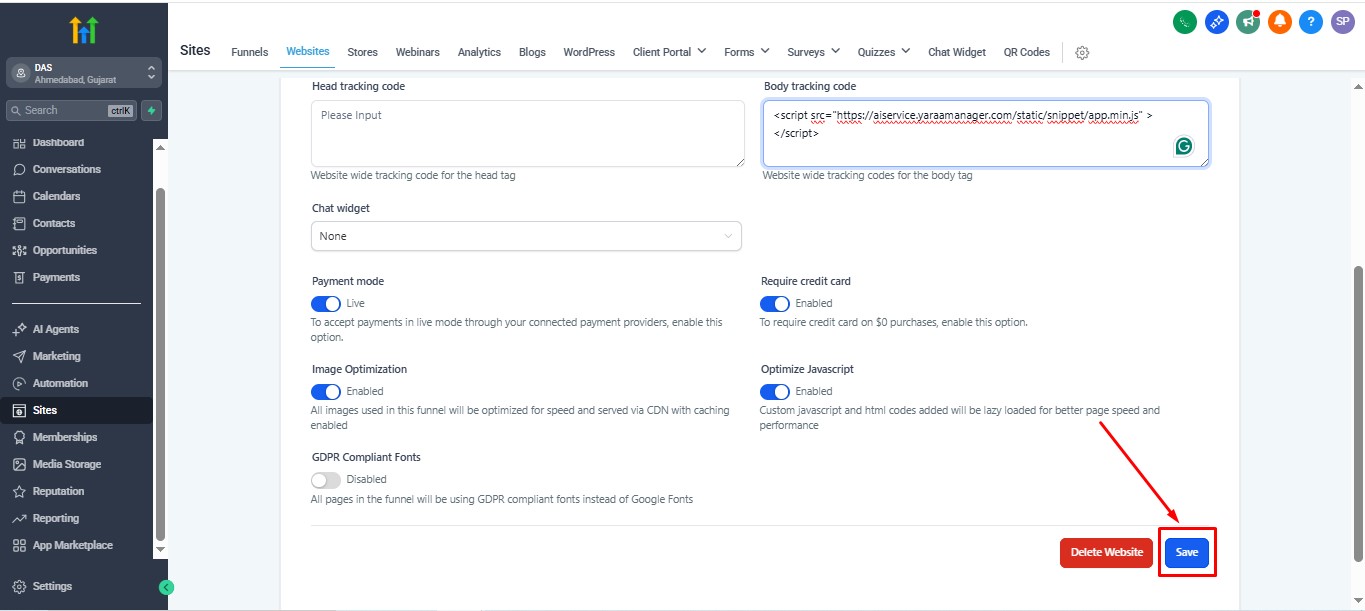Click the Grammarly icon in body tracking code
Image resolution: width=1365 pixels, height=611 pixels.
pos(1184,146)
